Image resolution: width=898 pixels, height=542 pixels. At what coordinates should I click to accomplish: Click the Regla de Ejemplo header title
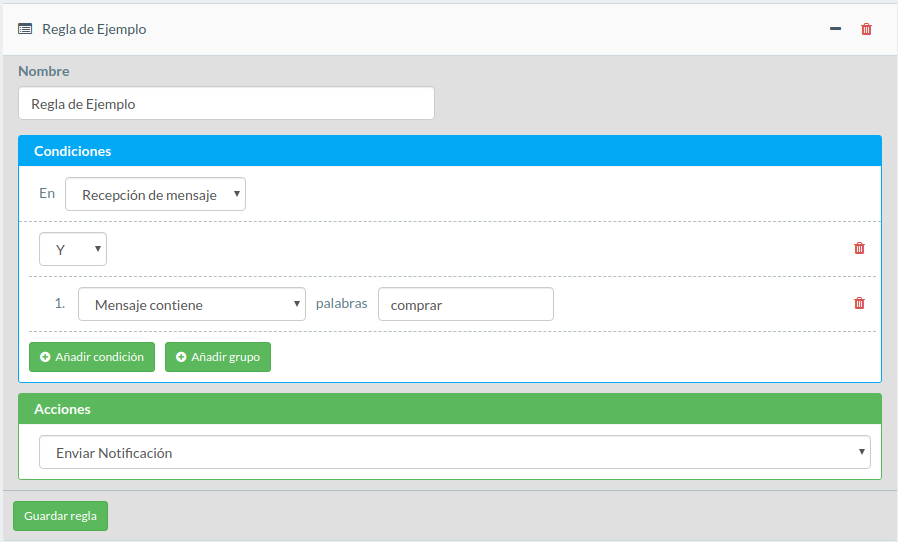pos(94,29)
